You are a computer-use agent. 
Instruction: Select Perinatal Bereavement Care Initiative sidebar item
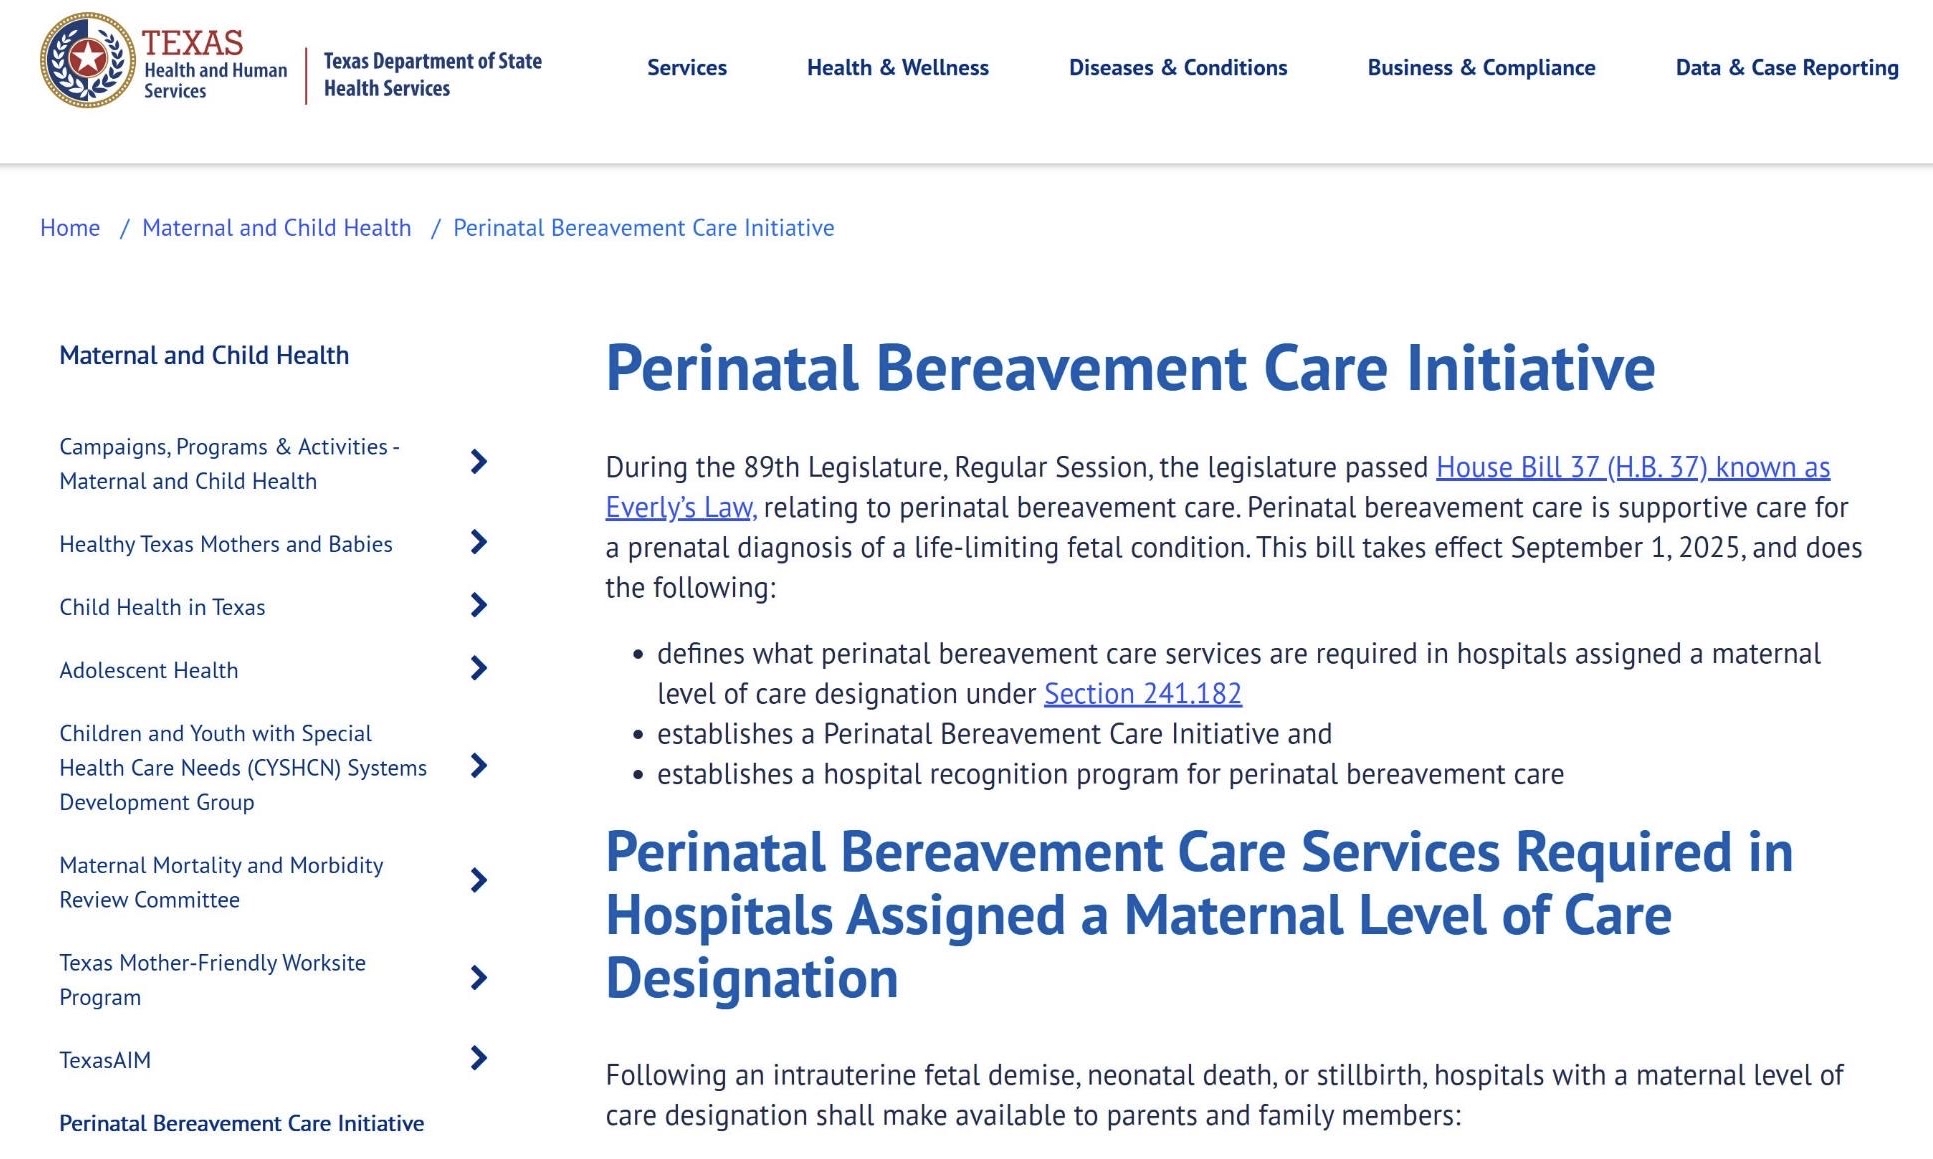pyautogui.click(x=241, y=1123)
